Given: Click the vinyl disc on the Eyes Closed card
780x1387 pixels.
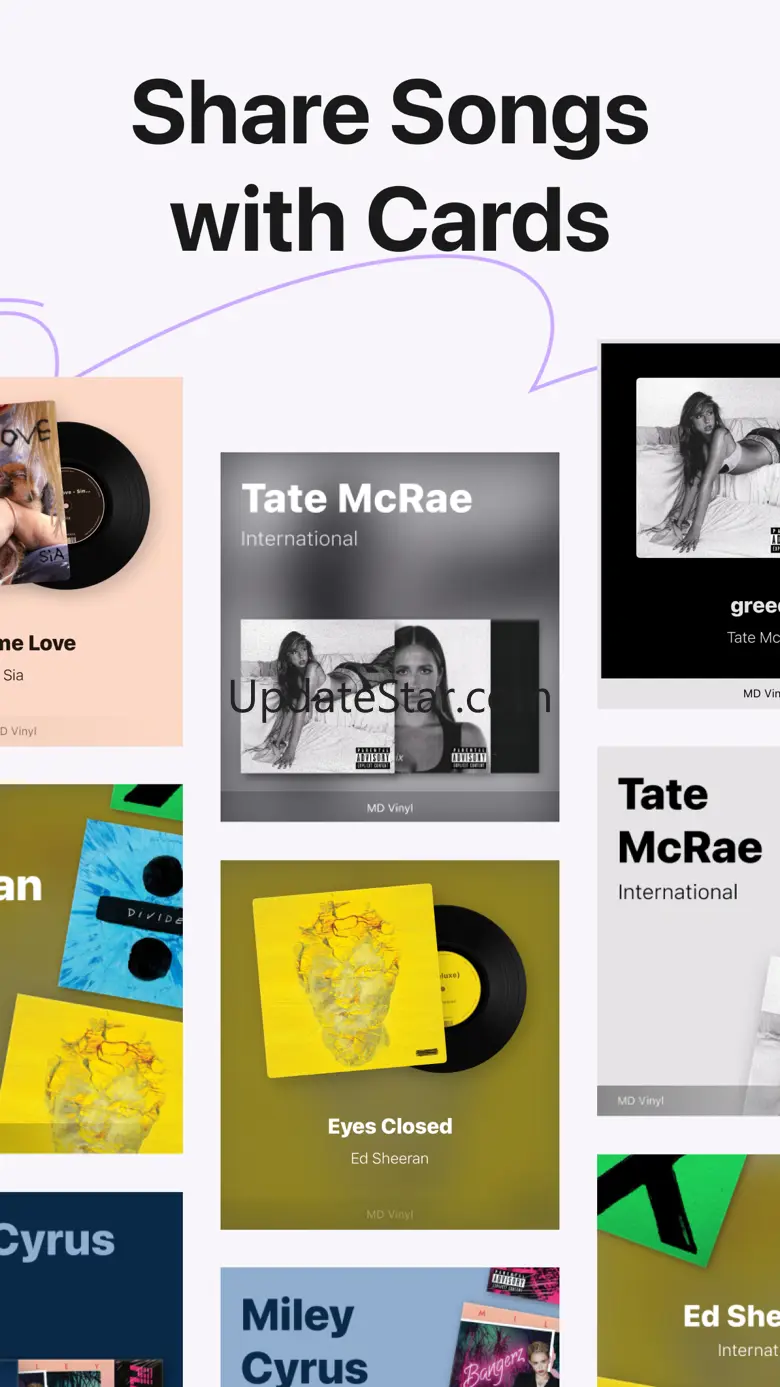Looking at the screenshot, I should 480,988.
